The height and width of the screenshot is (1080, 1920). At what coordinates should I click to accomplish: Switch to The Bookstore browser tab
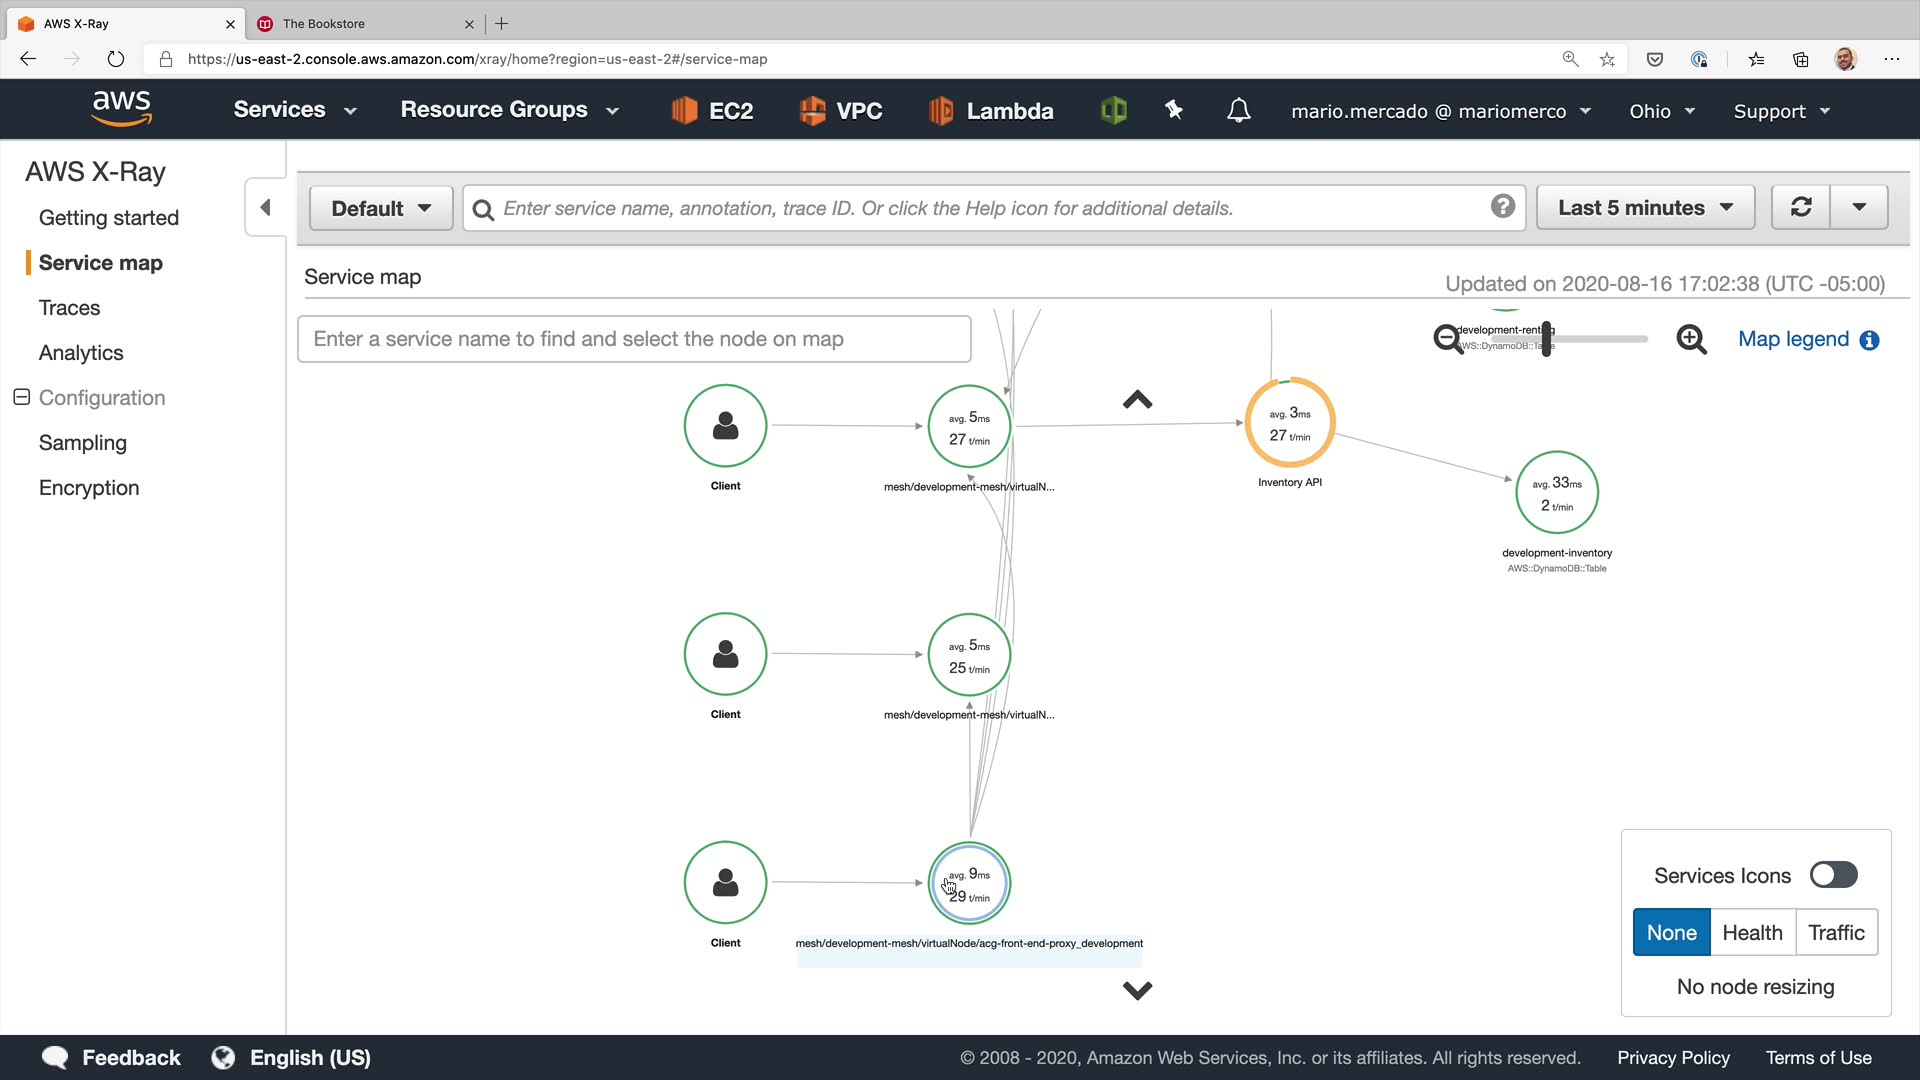tap(324, 23)
